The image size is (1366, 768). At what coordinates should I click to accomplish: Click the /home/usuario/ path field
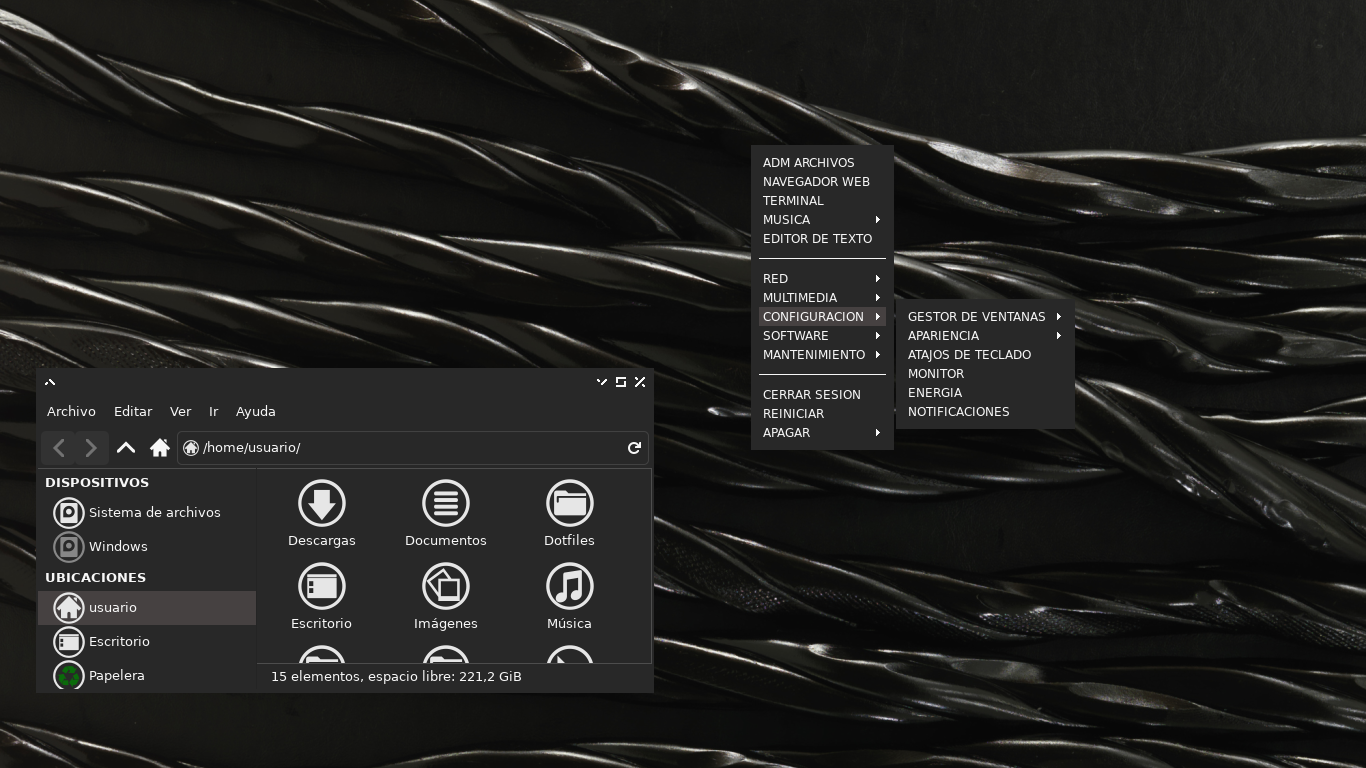[413, 448]
